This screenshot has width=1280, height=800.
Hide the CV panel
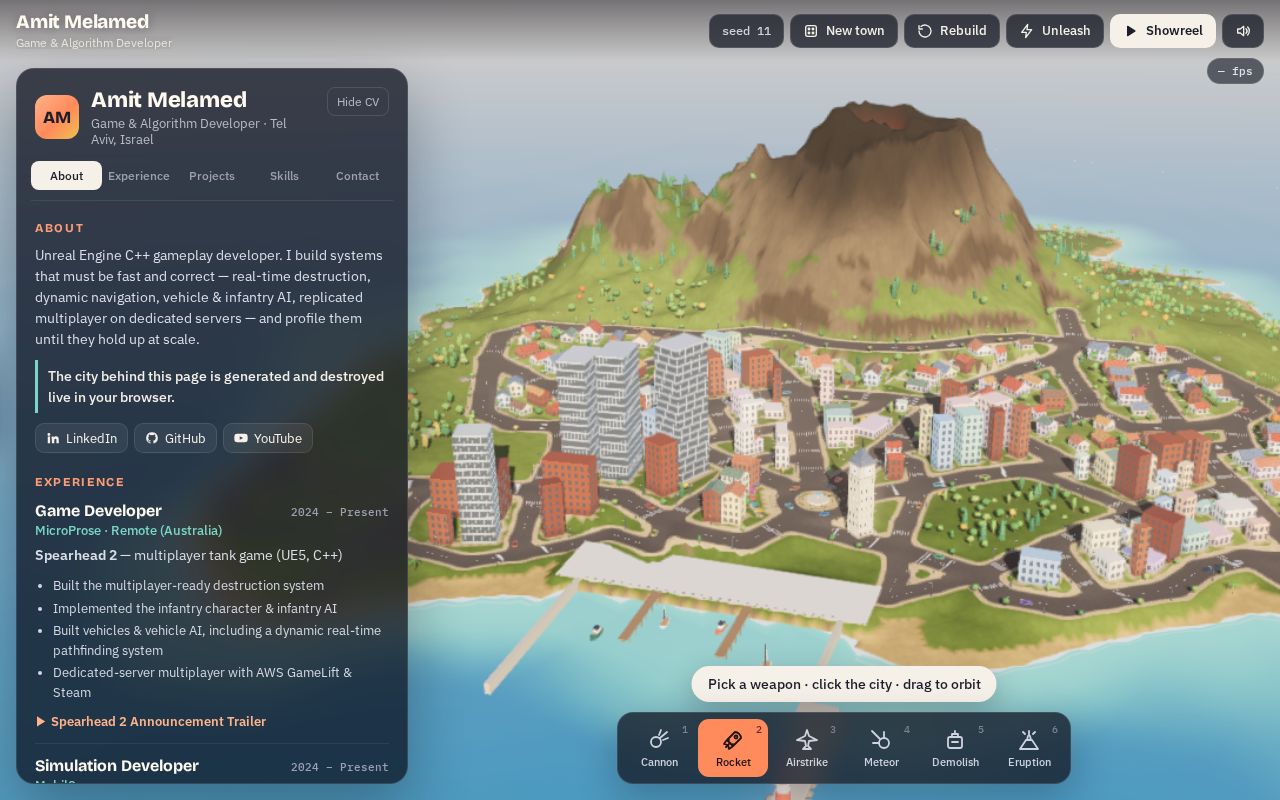(358, 102)
